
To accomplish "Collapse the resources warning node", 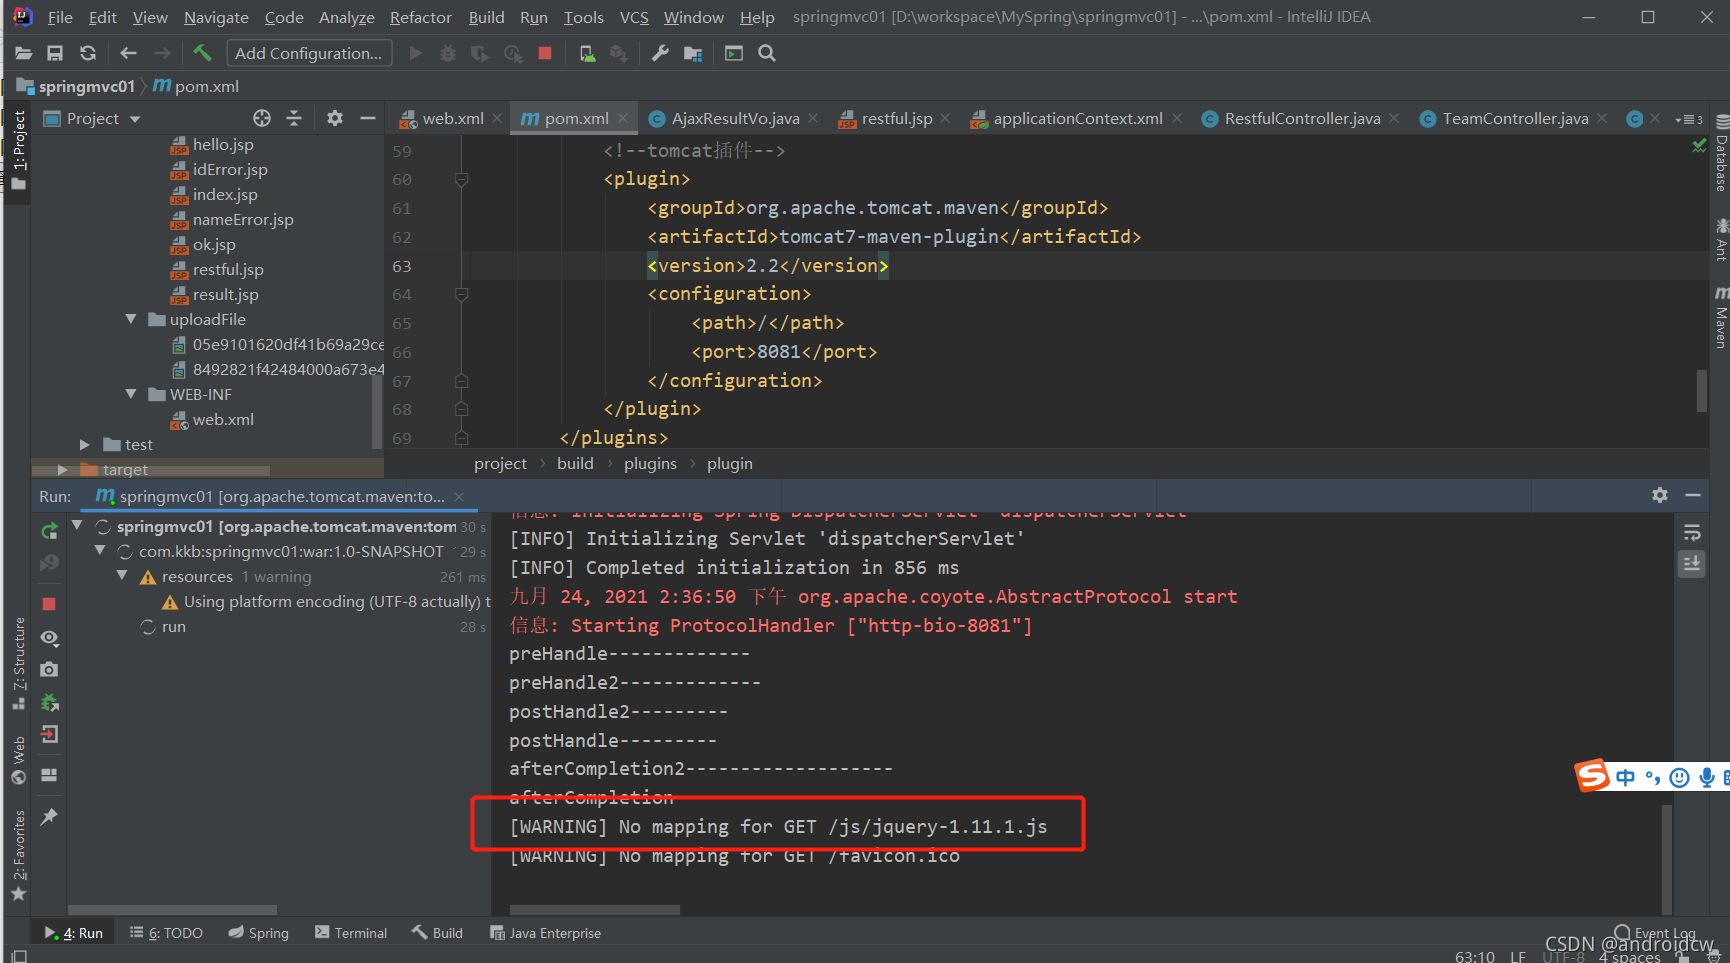I will (122, 575).
